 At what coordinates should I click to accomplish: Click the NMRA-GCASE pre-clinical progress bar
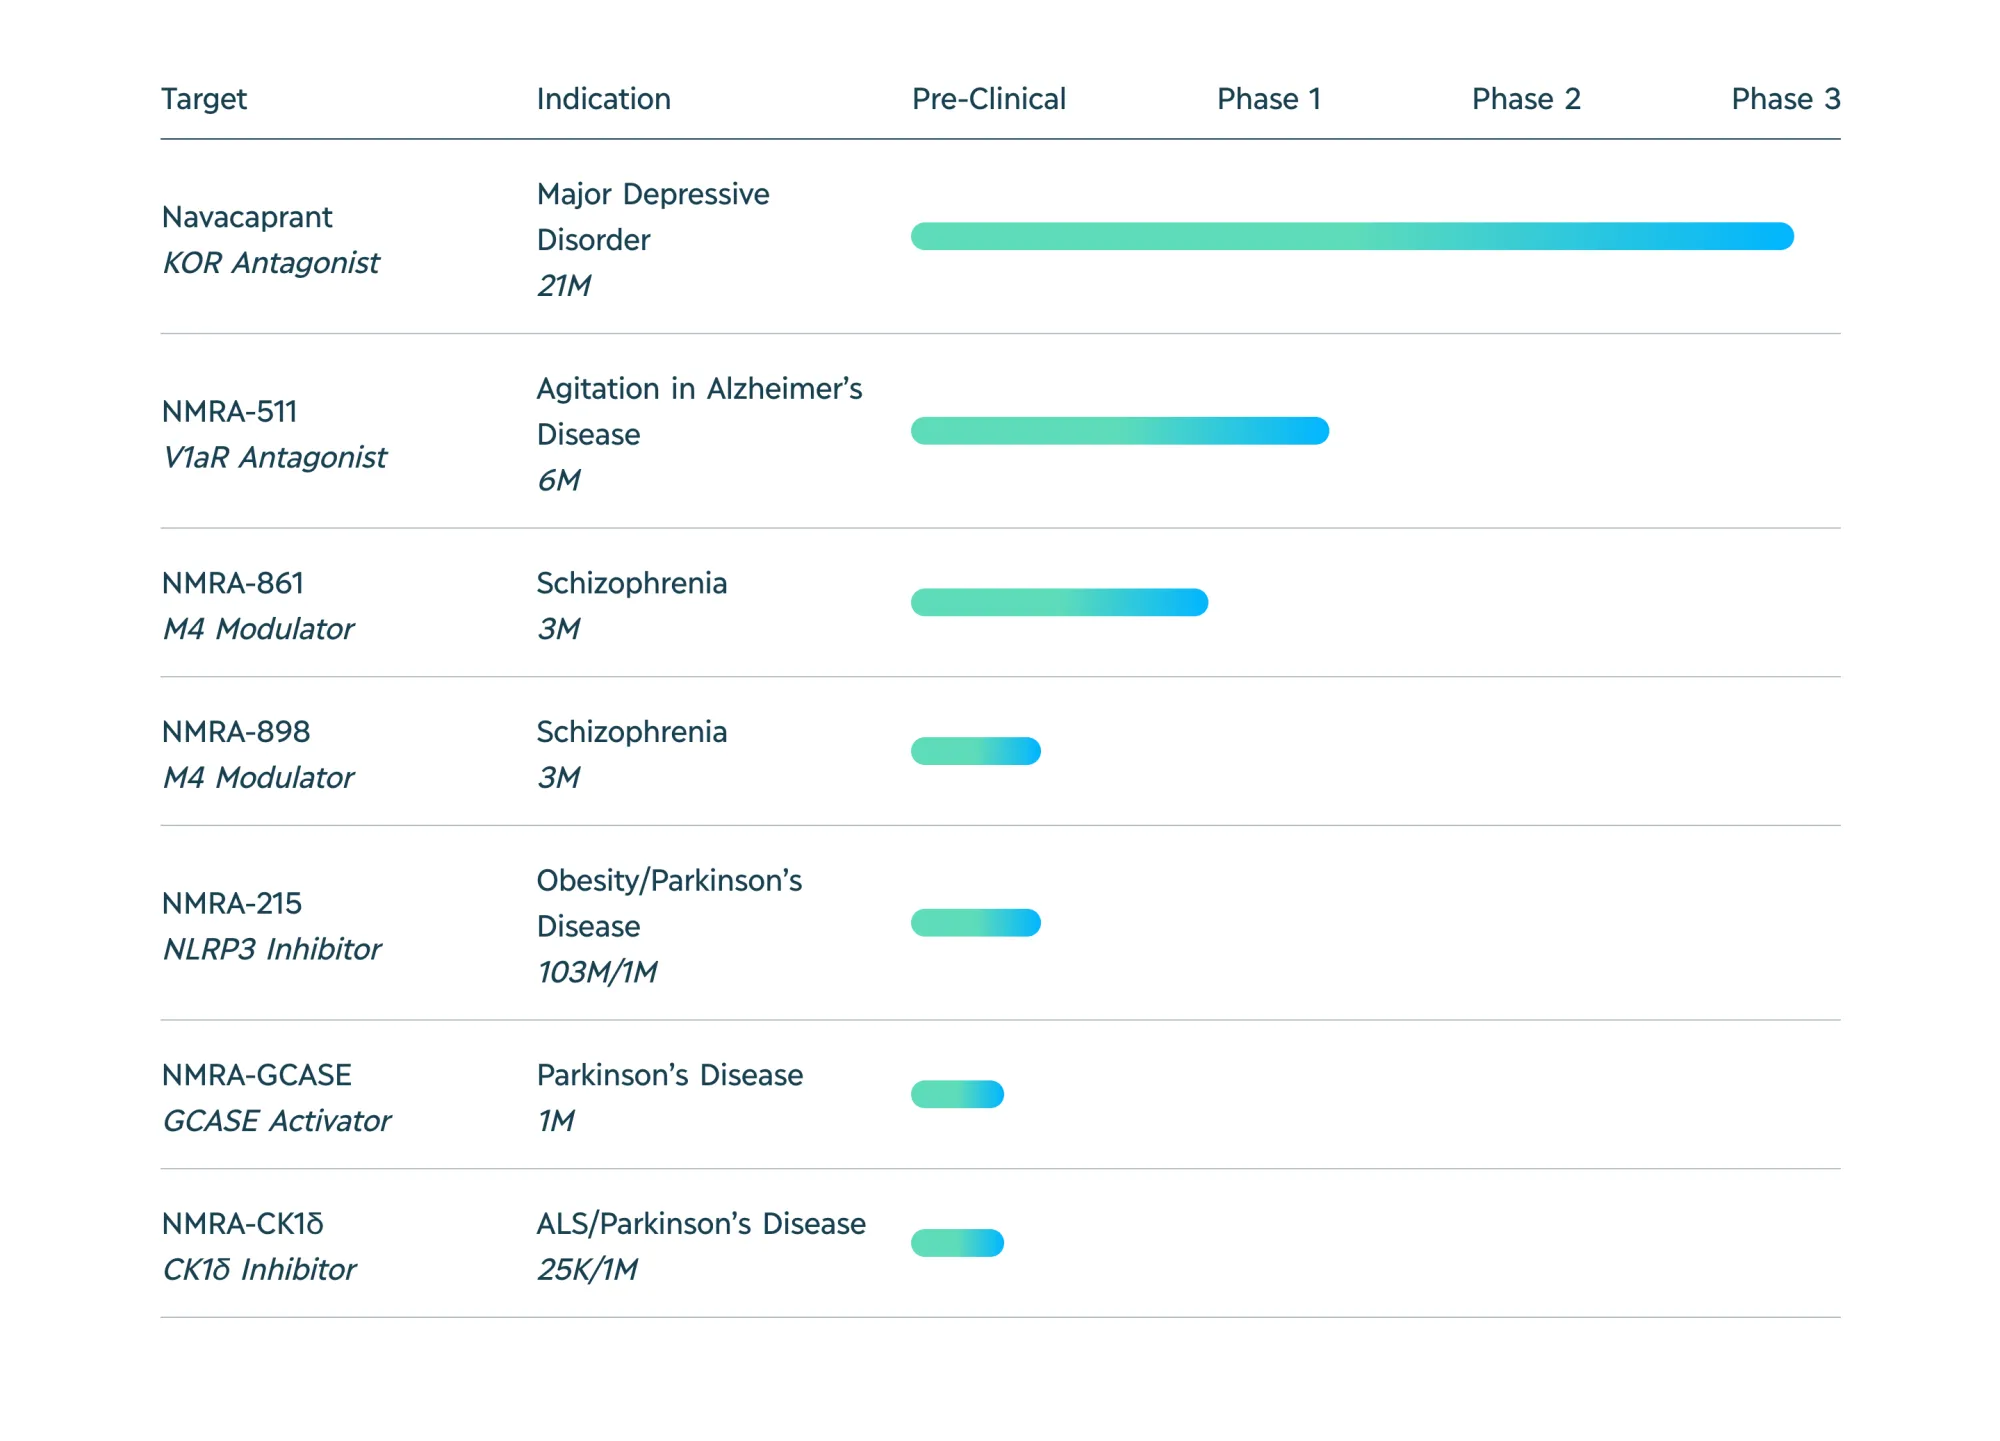tap(957, 1094)
